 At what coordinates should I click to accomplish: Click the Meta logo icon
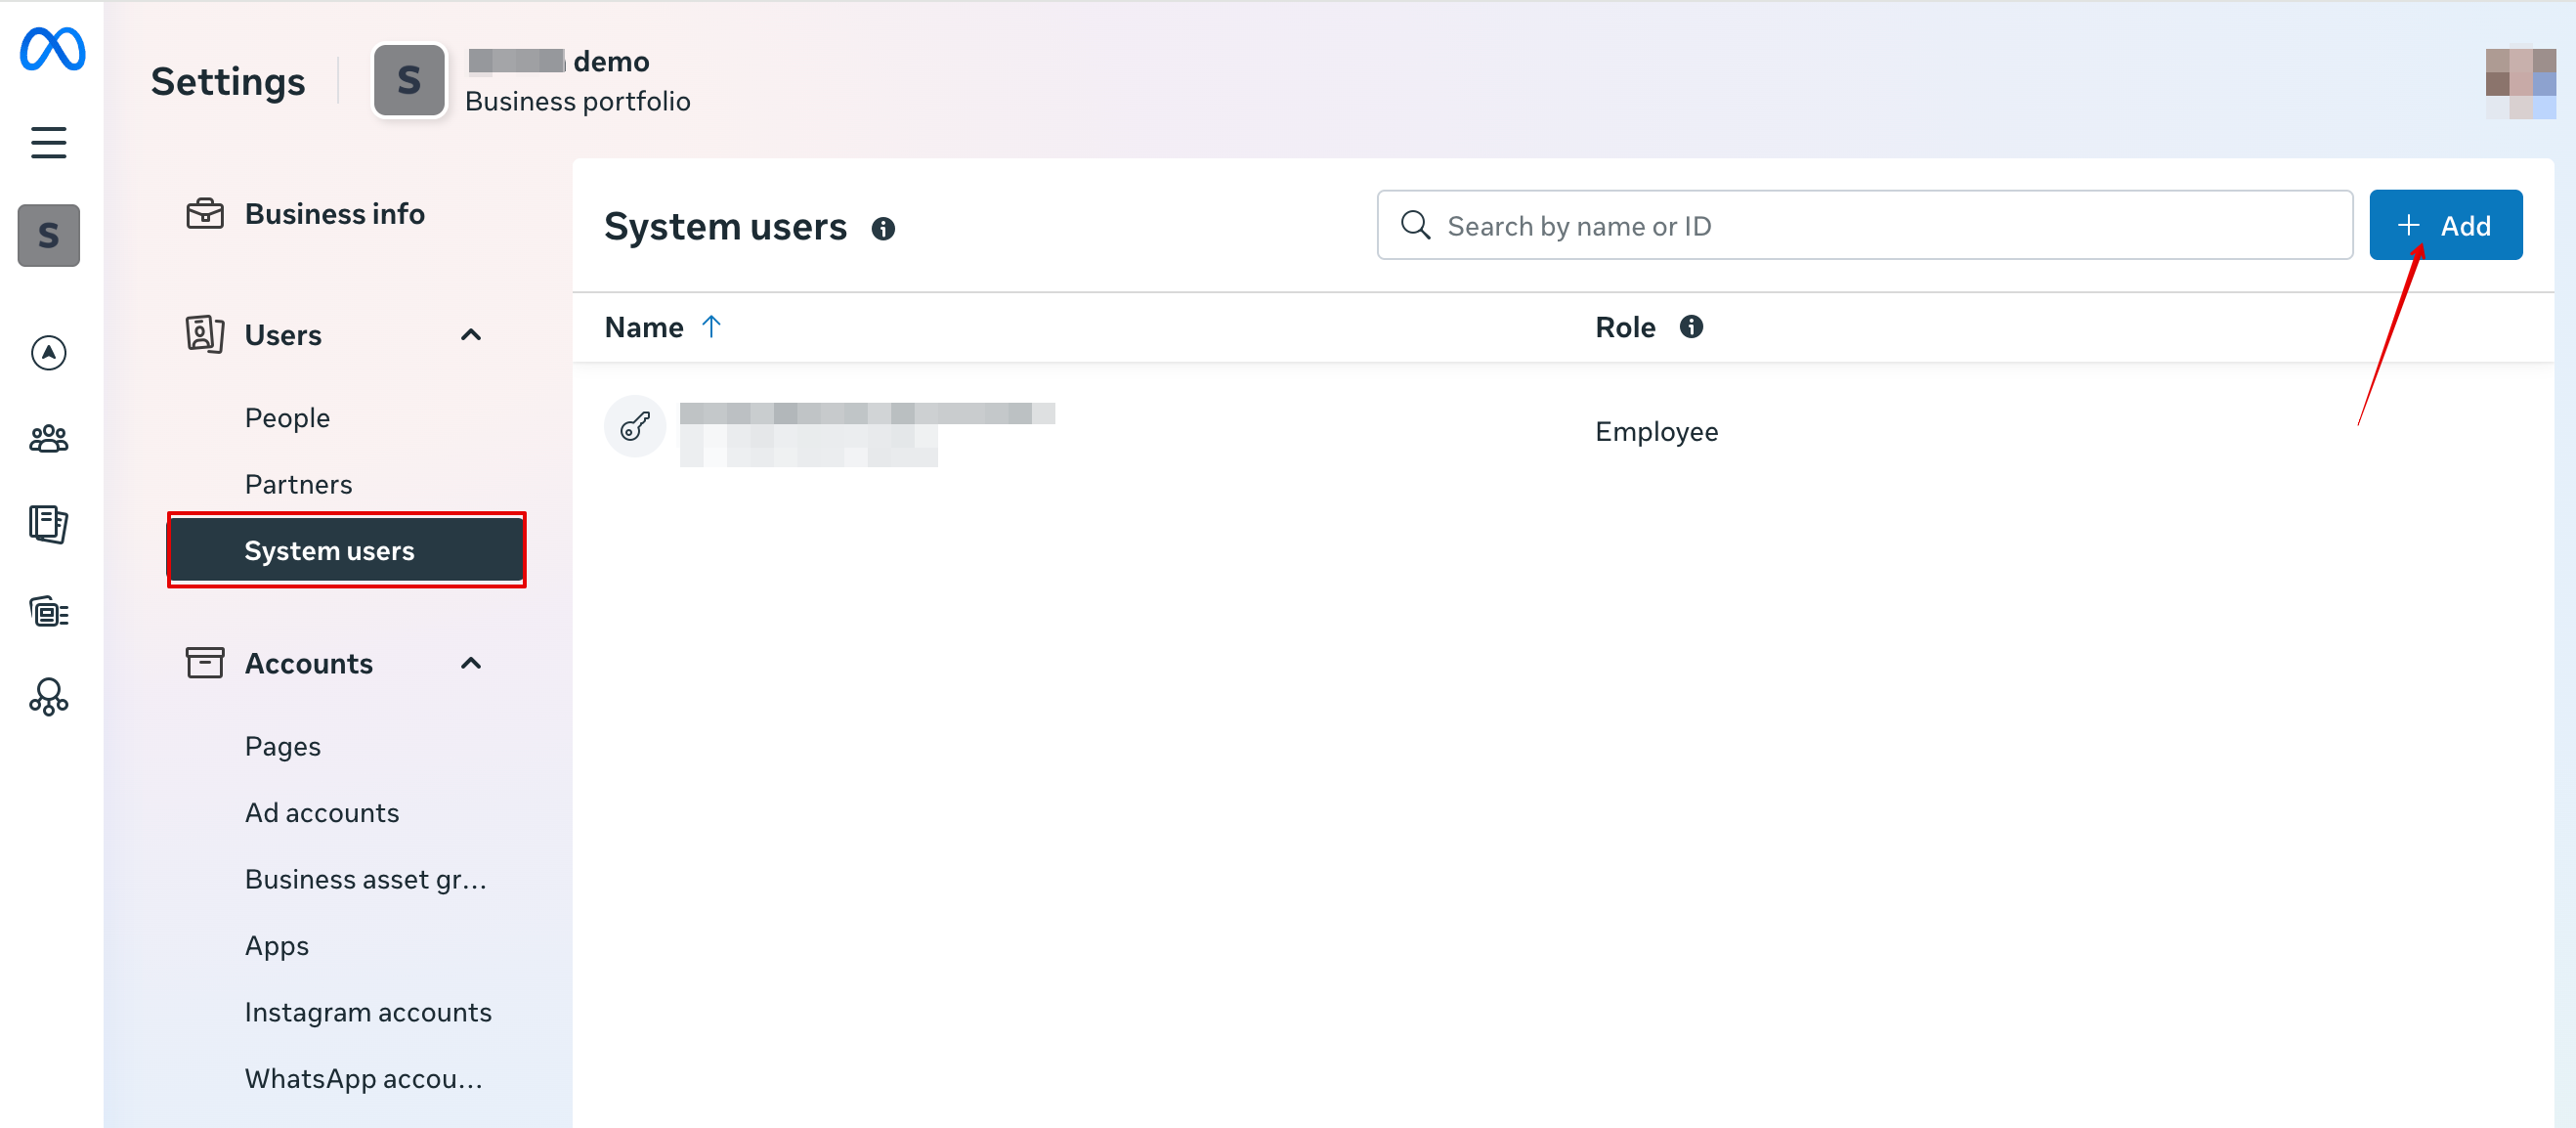52,48
